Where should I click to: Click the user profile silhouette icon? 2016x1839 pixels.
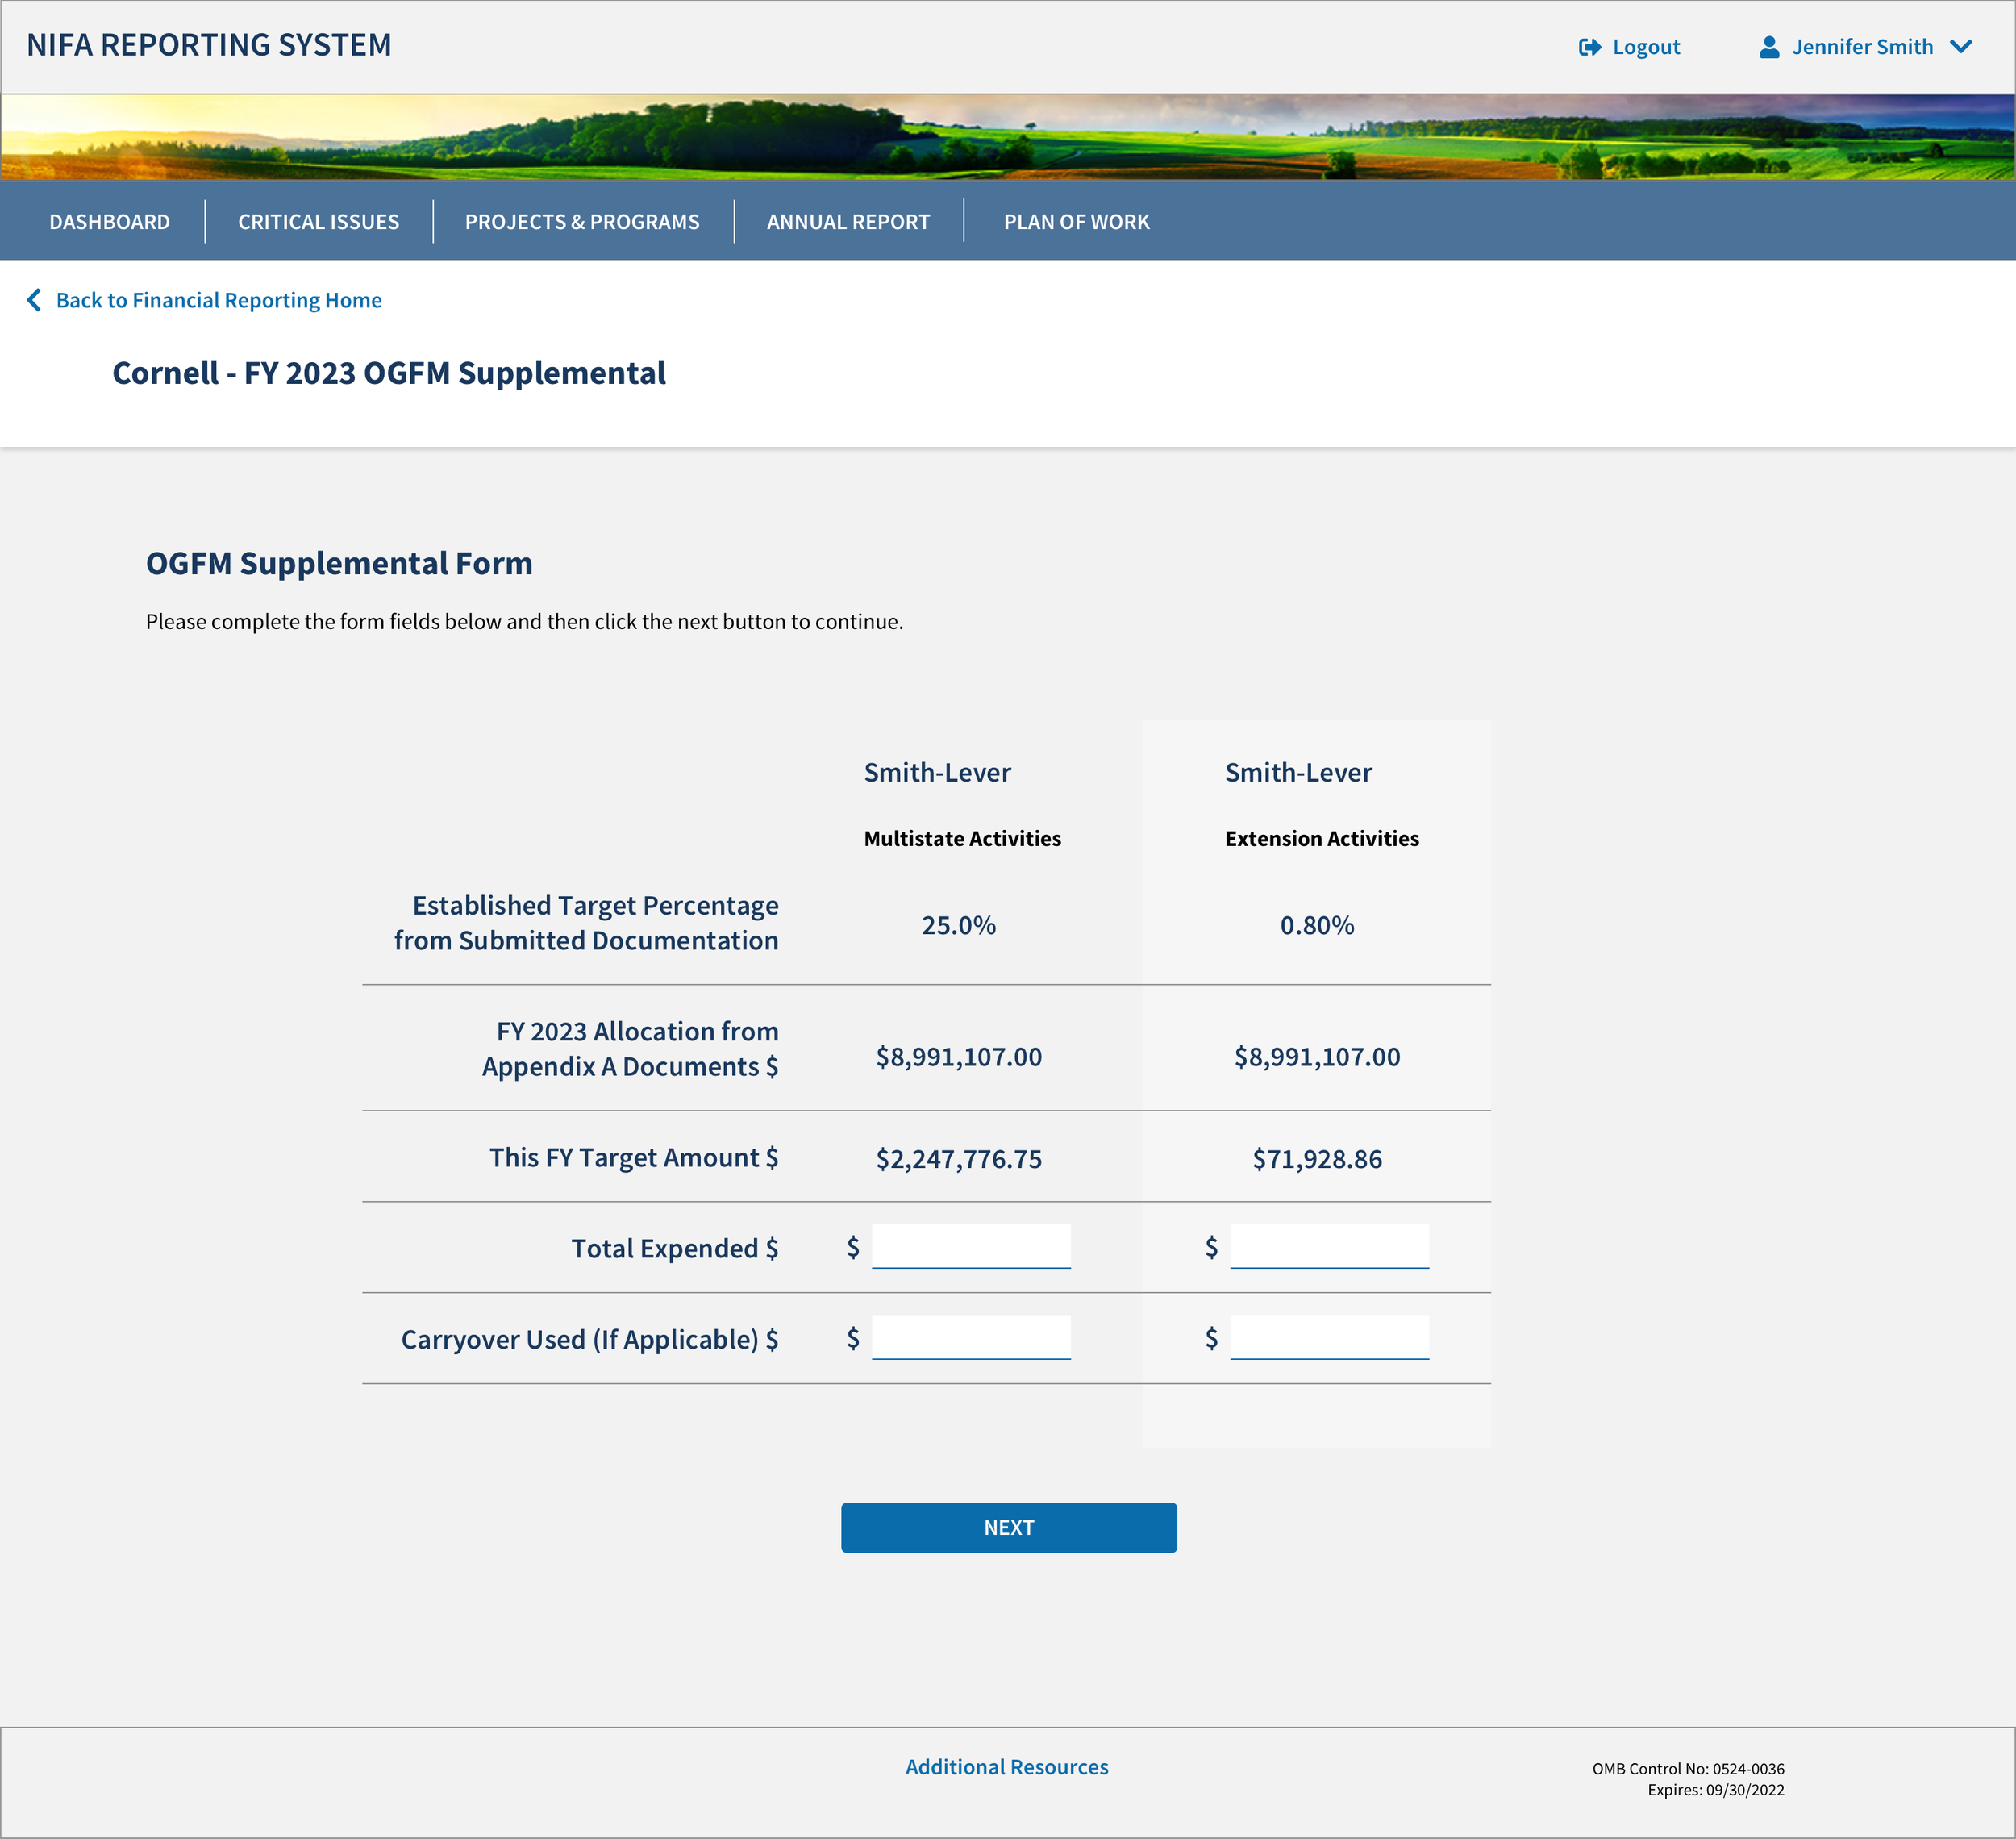1768,47
